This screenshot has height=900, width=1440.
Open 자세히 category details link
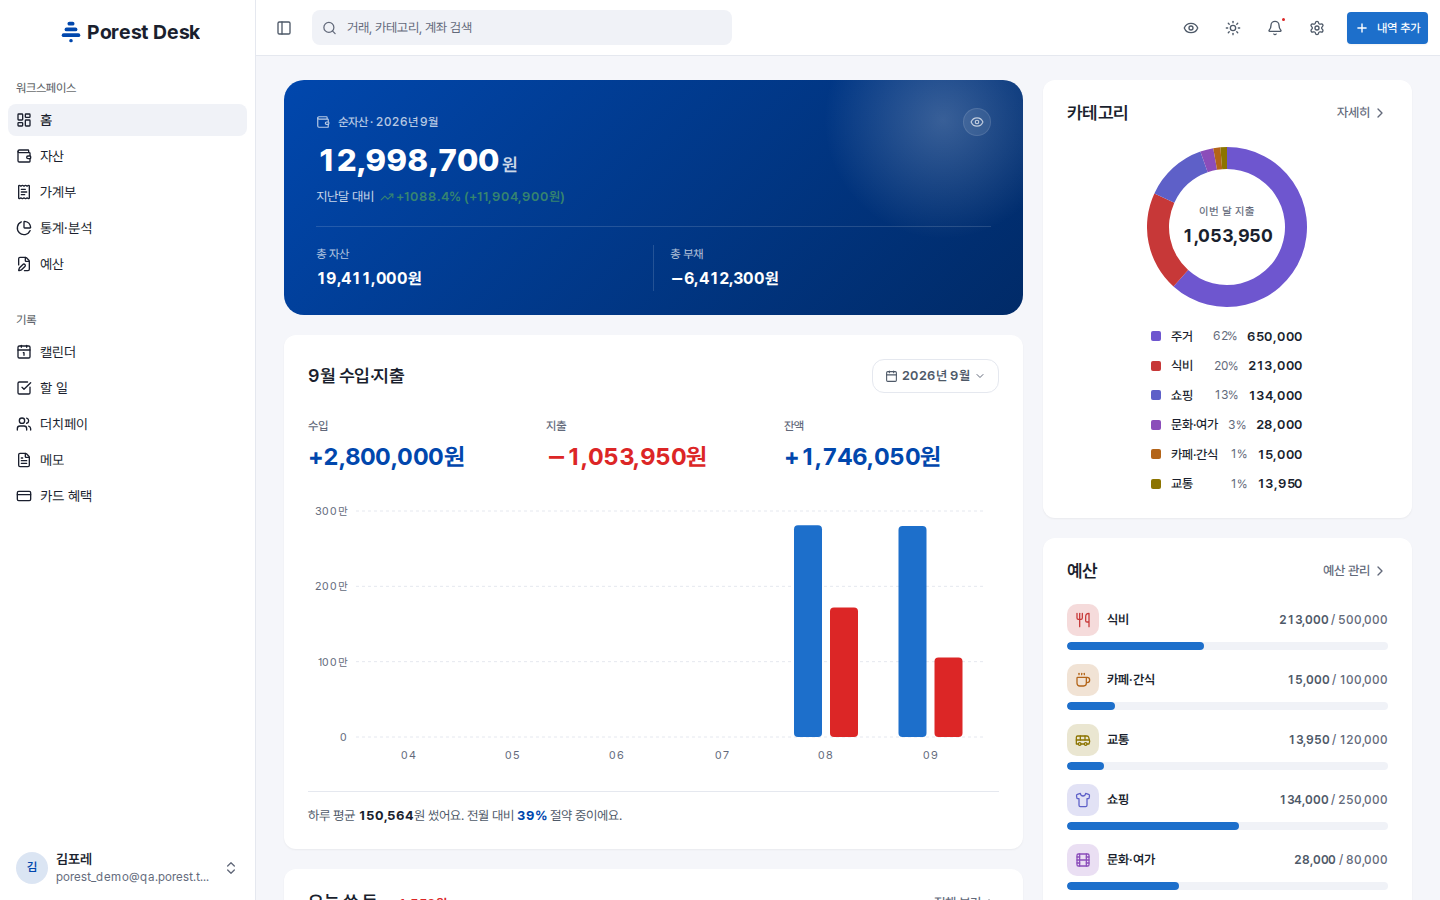(1360, 113)
